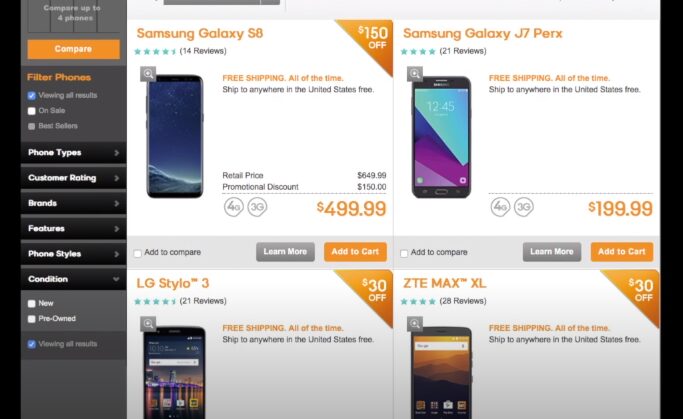Open the Samsung Galaxy S8 phone image
This screenshot has height=419, width=683.
click(175, 136)
